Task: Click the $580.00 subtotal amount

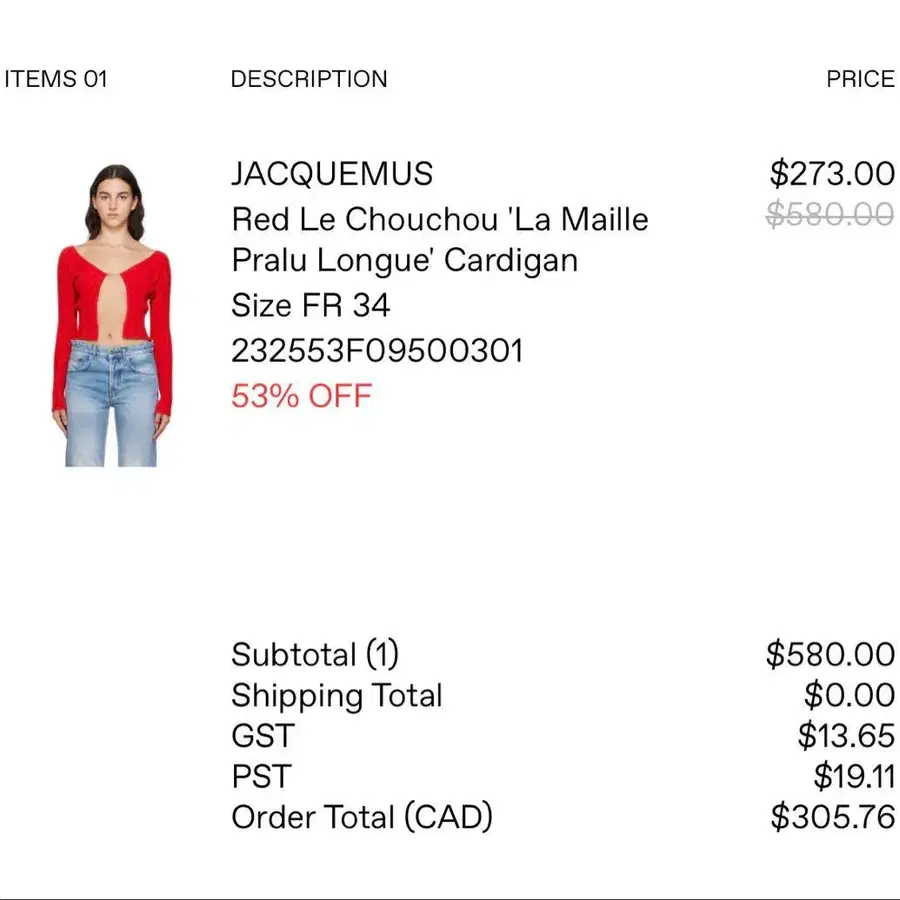Action: (830, 654)
